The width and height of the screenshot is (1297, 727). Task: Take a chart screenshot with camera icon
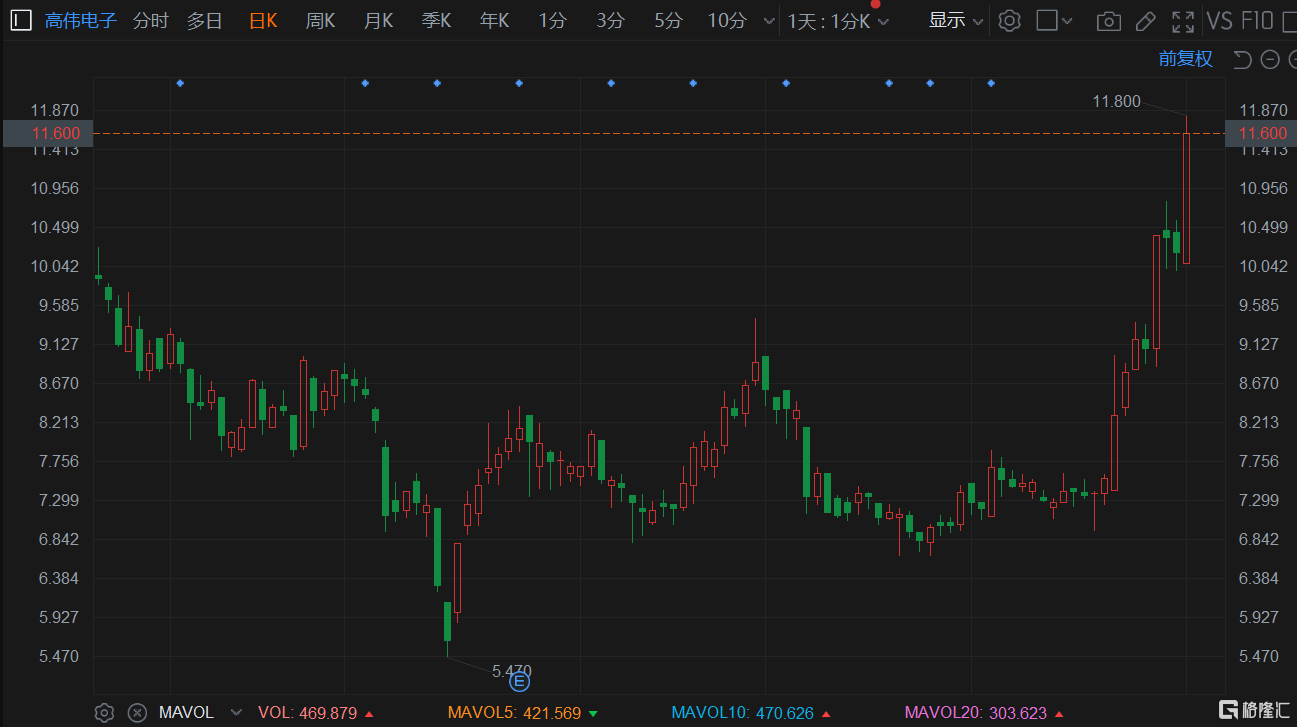coord(1107,21)
